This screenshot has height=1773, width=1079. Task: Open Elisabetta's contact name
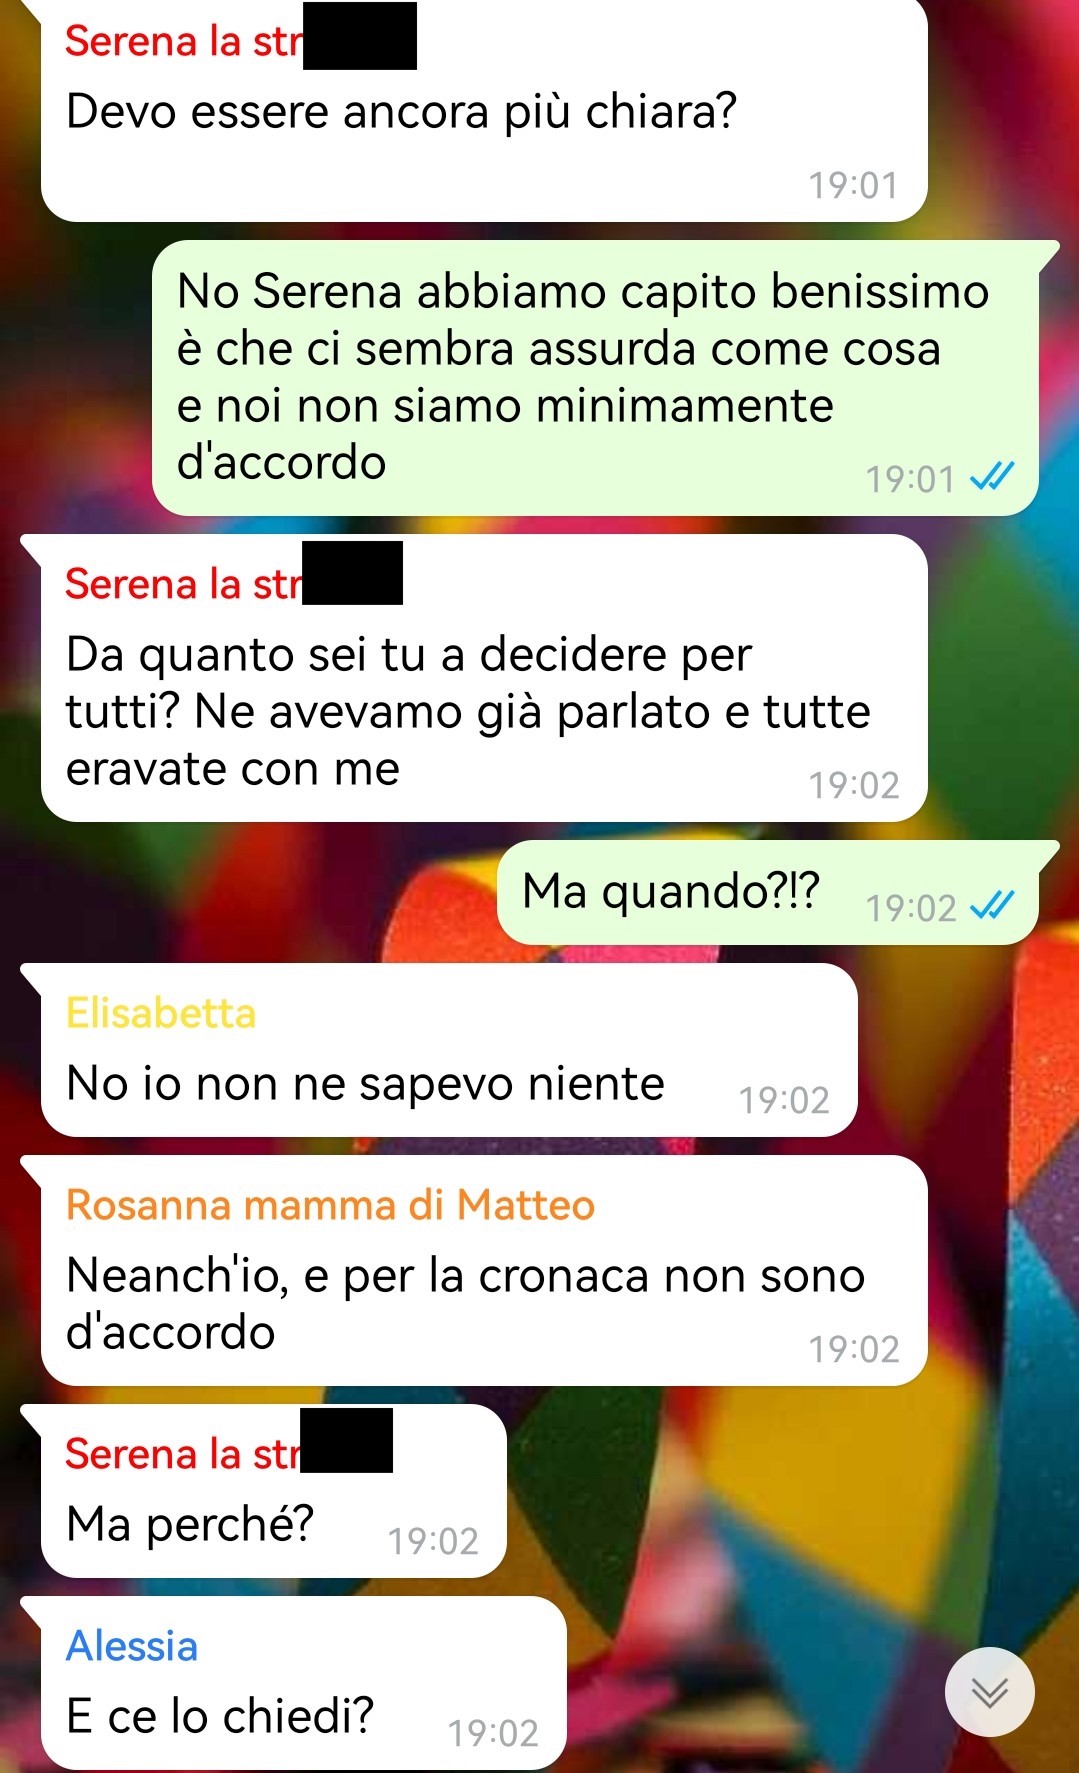161,1013
